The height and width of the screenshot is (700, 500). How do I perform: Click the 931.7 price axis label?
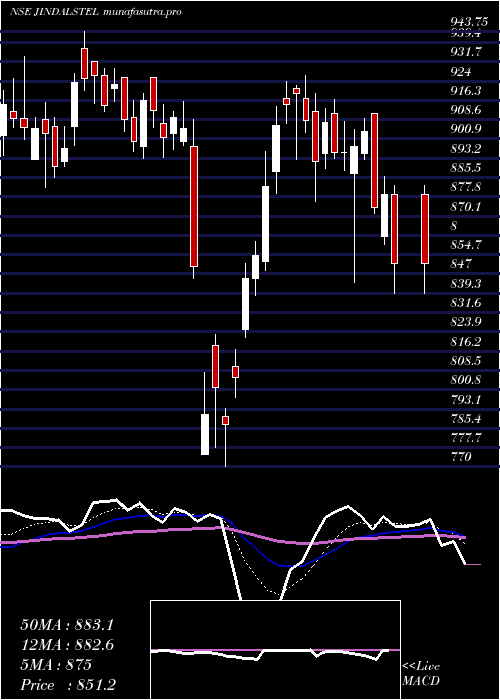click(x=467, y=52)
